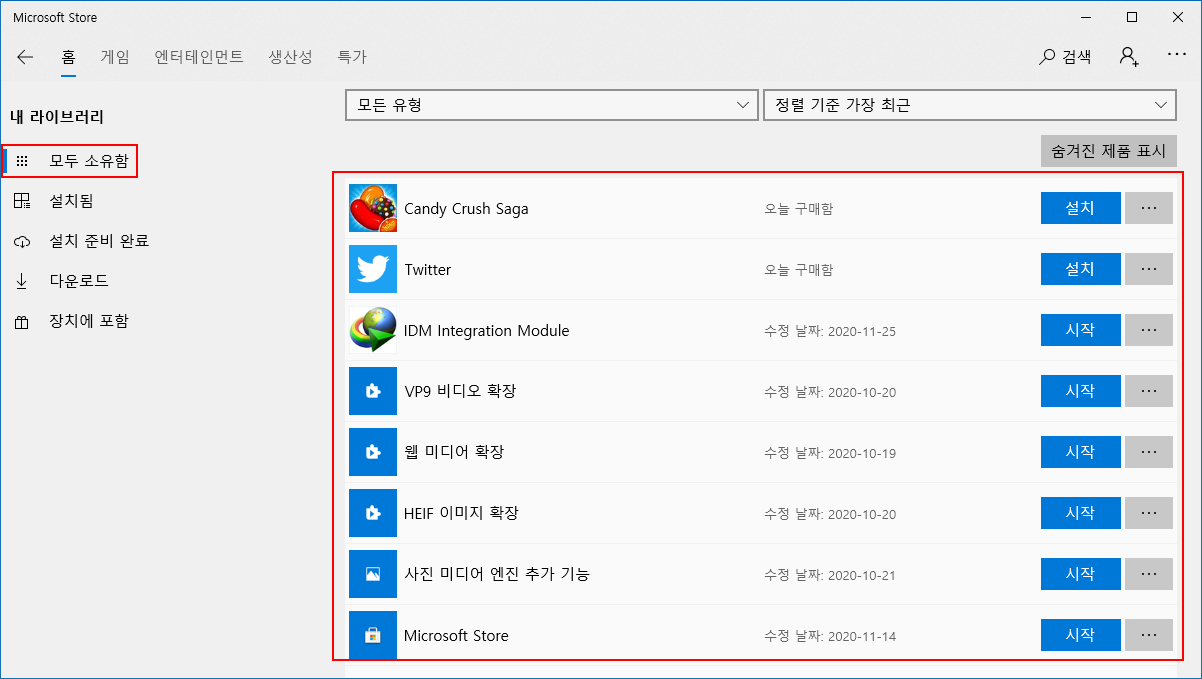Click the VP9 비디오 확장 title text
This screenshot has height=679, width=1202.
[x=460, y=391]
